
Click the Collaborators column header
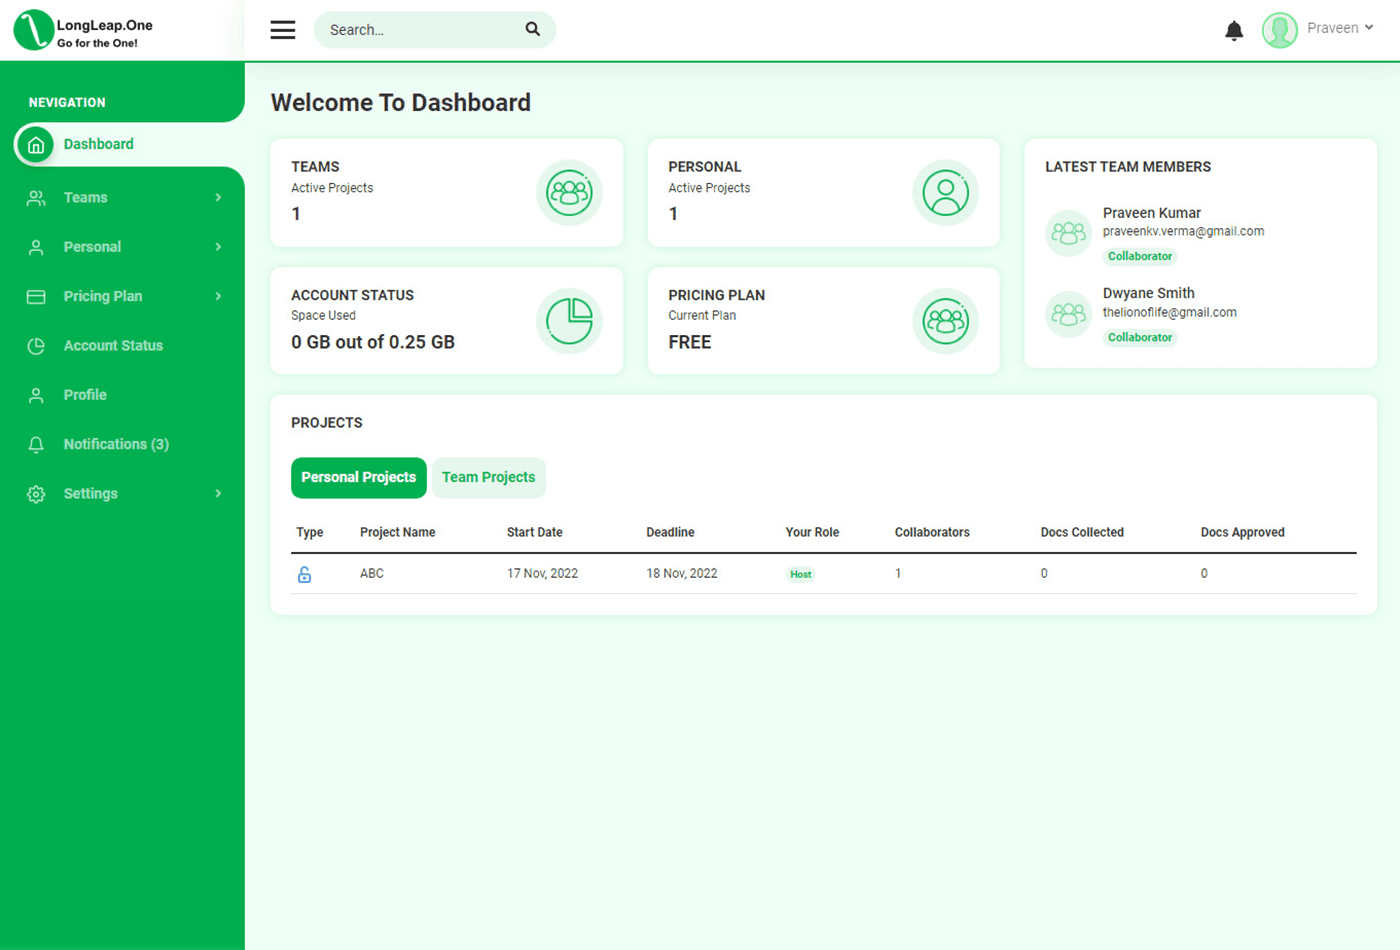932,532
